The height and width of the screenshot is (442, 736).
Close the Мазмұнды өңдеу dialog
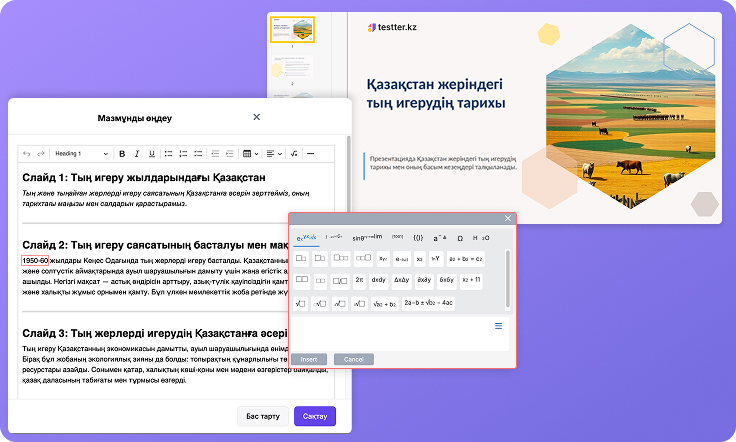pos(256,117)
